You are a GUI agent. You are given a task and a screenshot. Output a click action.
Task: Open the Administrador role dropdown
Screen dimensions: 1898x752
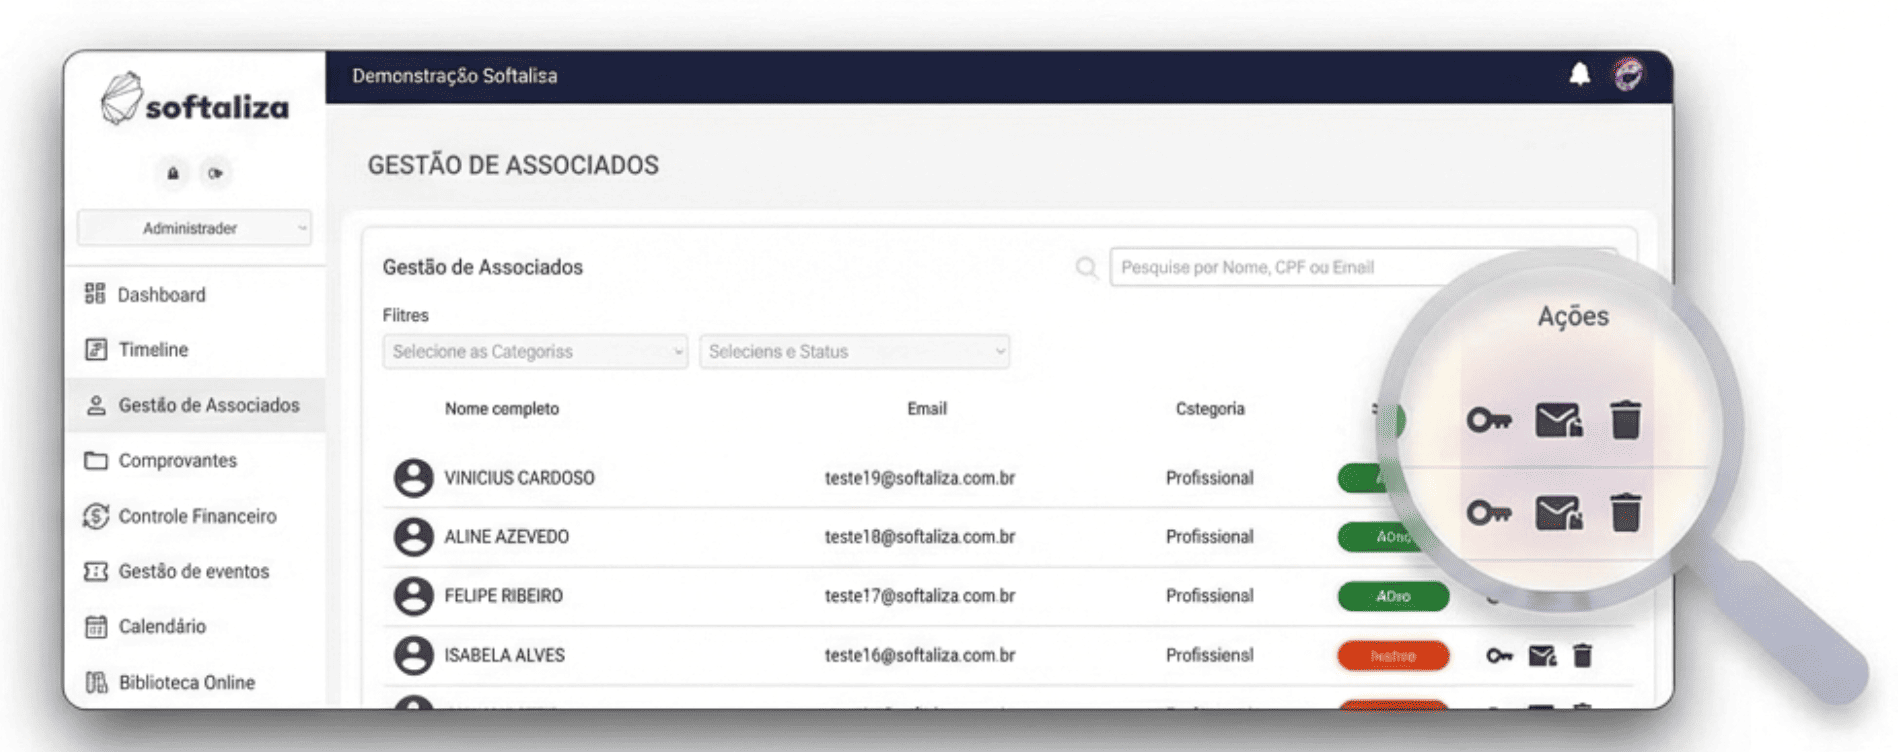(194, 228)
